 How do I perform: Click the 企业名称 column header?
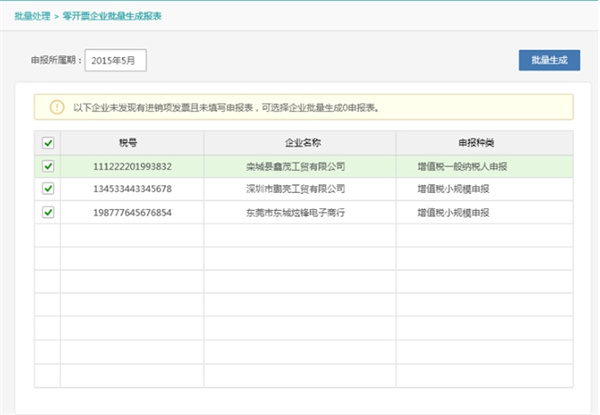pyautogui.click(x=300, y=143)
